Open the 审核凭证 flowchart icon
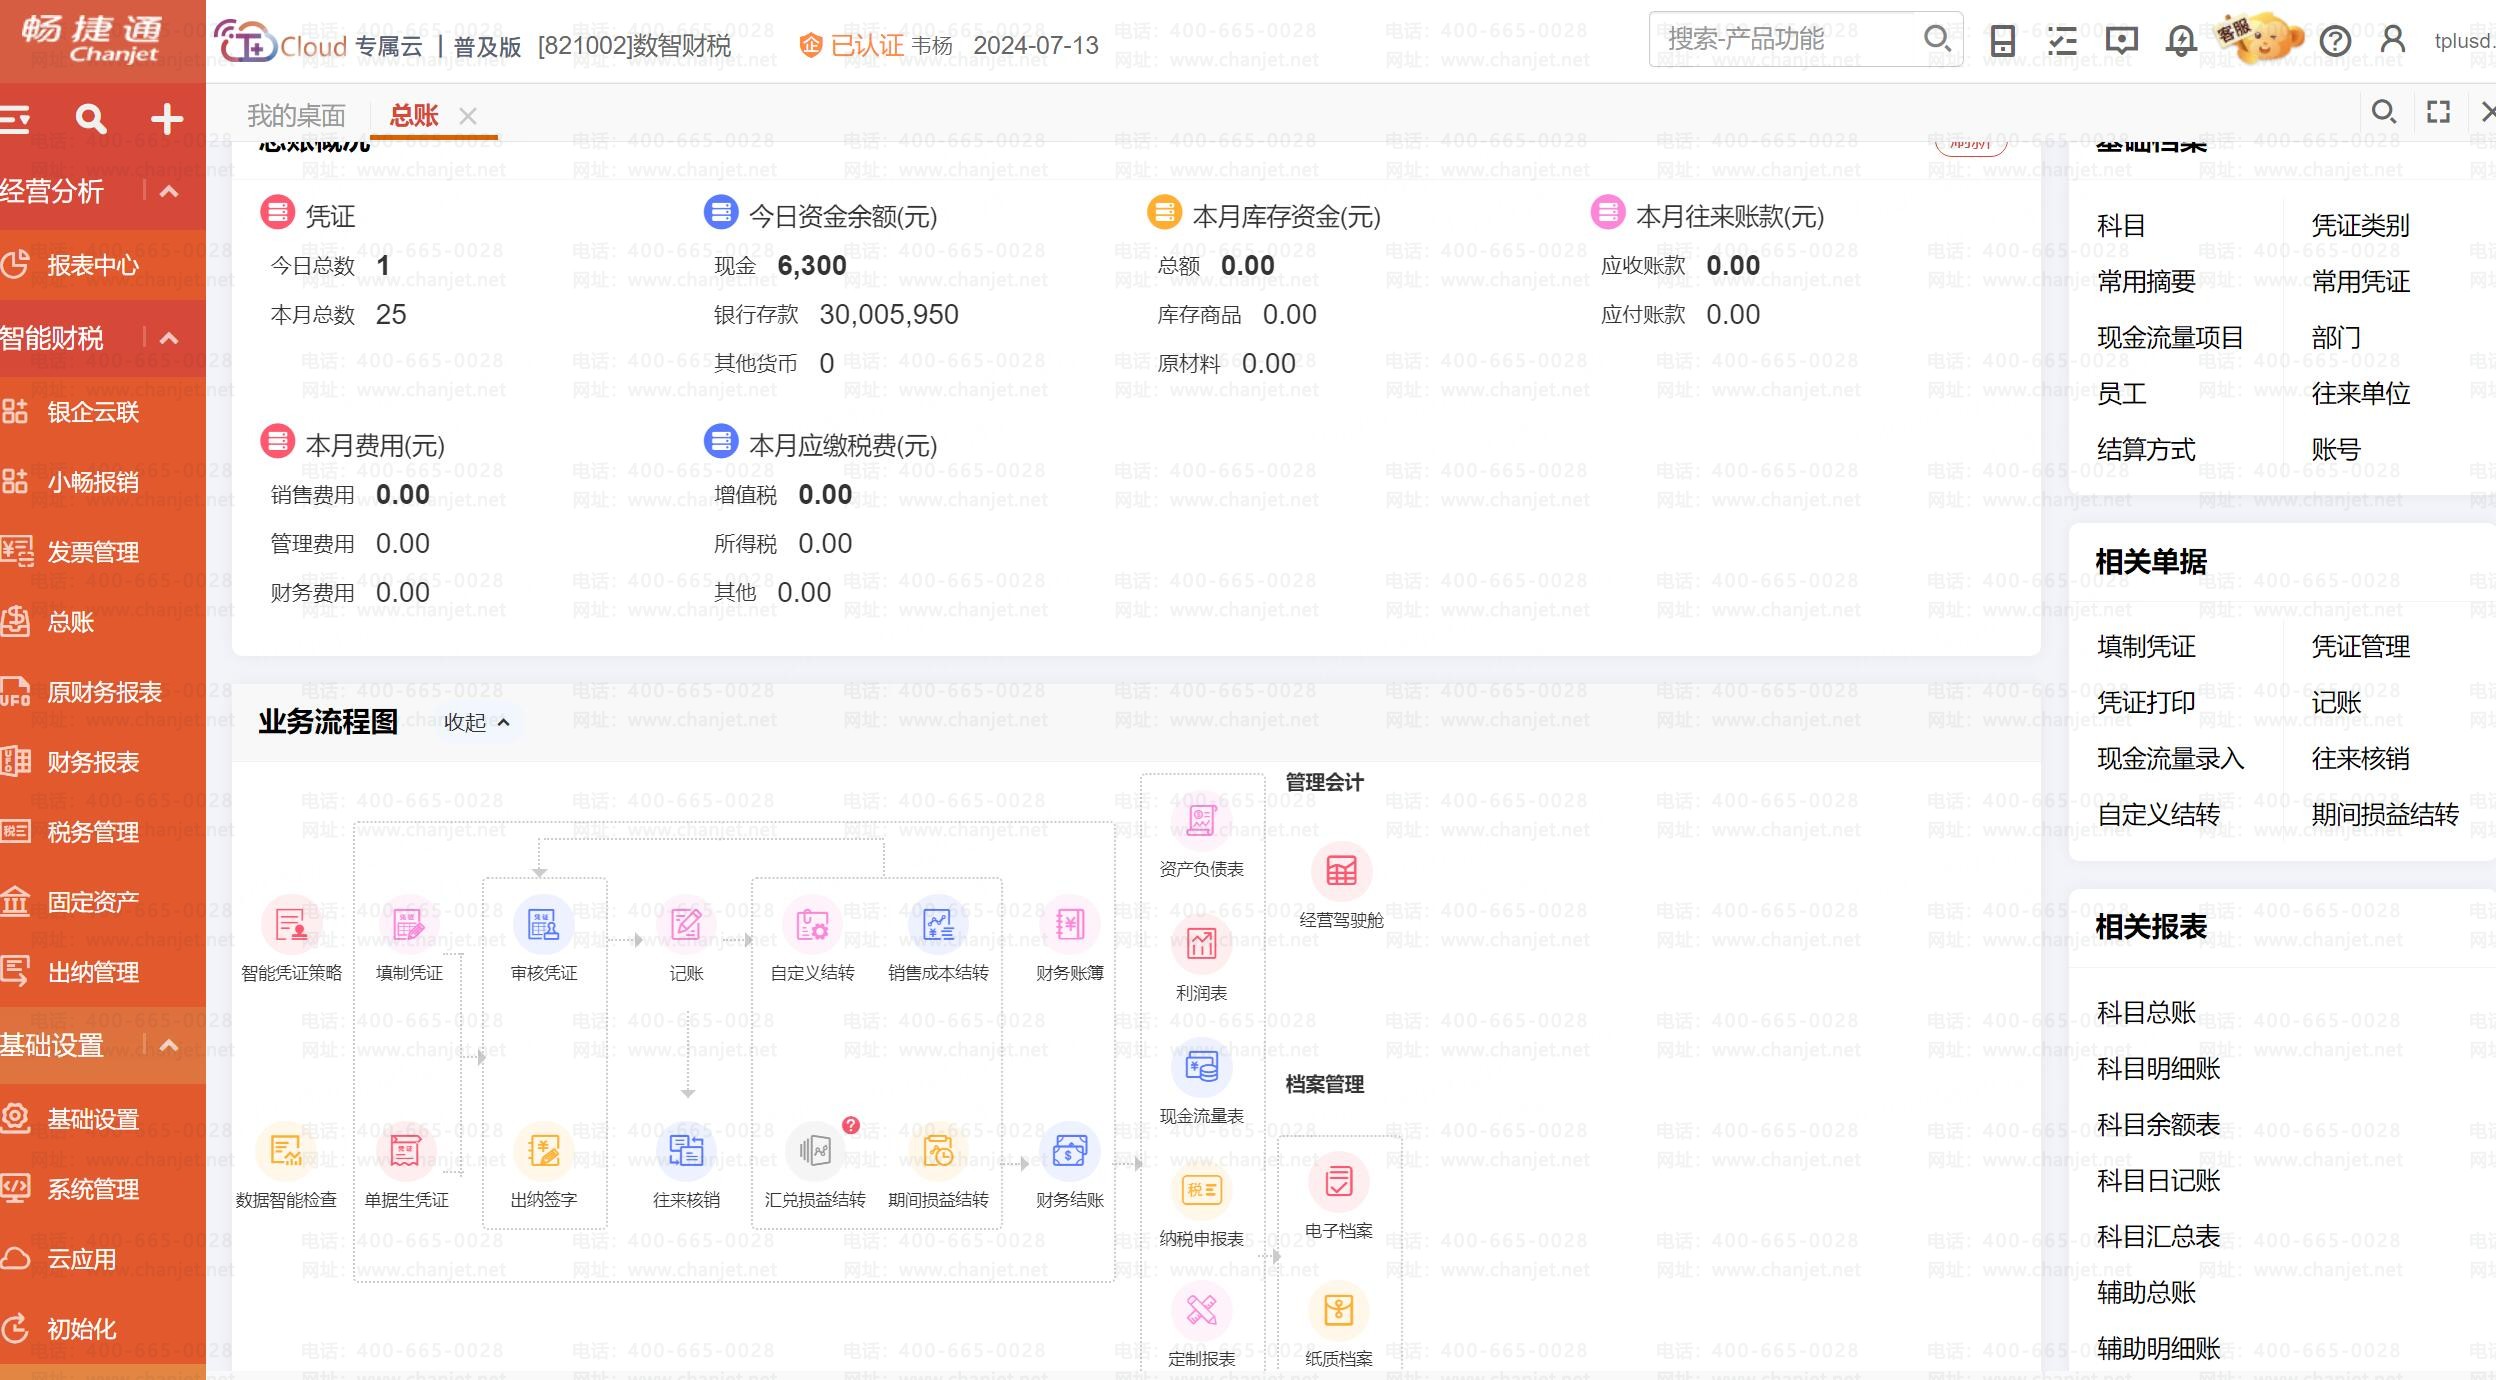Viewport: 2496px width, 1380px height. coord(543,925)
